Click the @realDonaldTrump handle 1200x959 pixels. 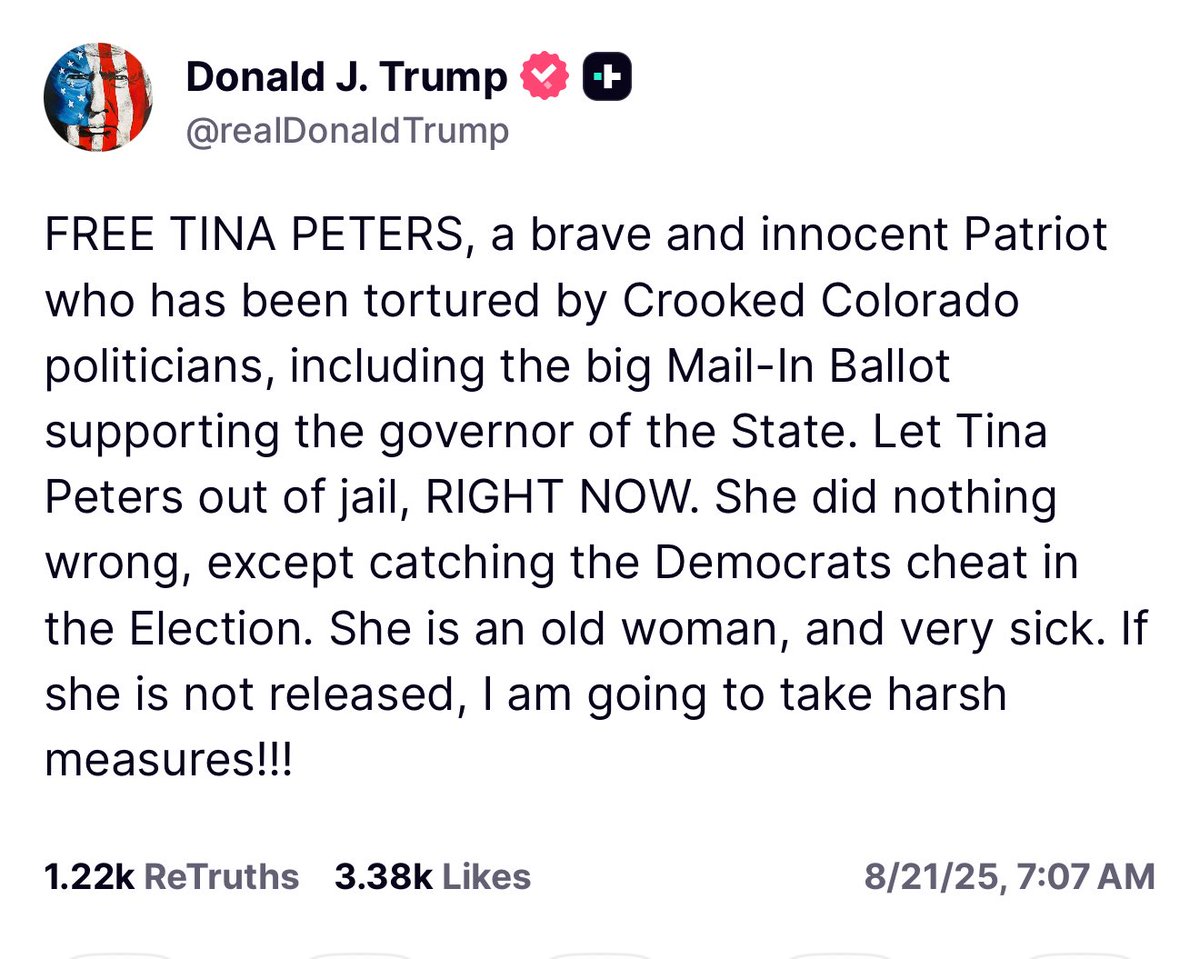[347, 130]
